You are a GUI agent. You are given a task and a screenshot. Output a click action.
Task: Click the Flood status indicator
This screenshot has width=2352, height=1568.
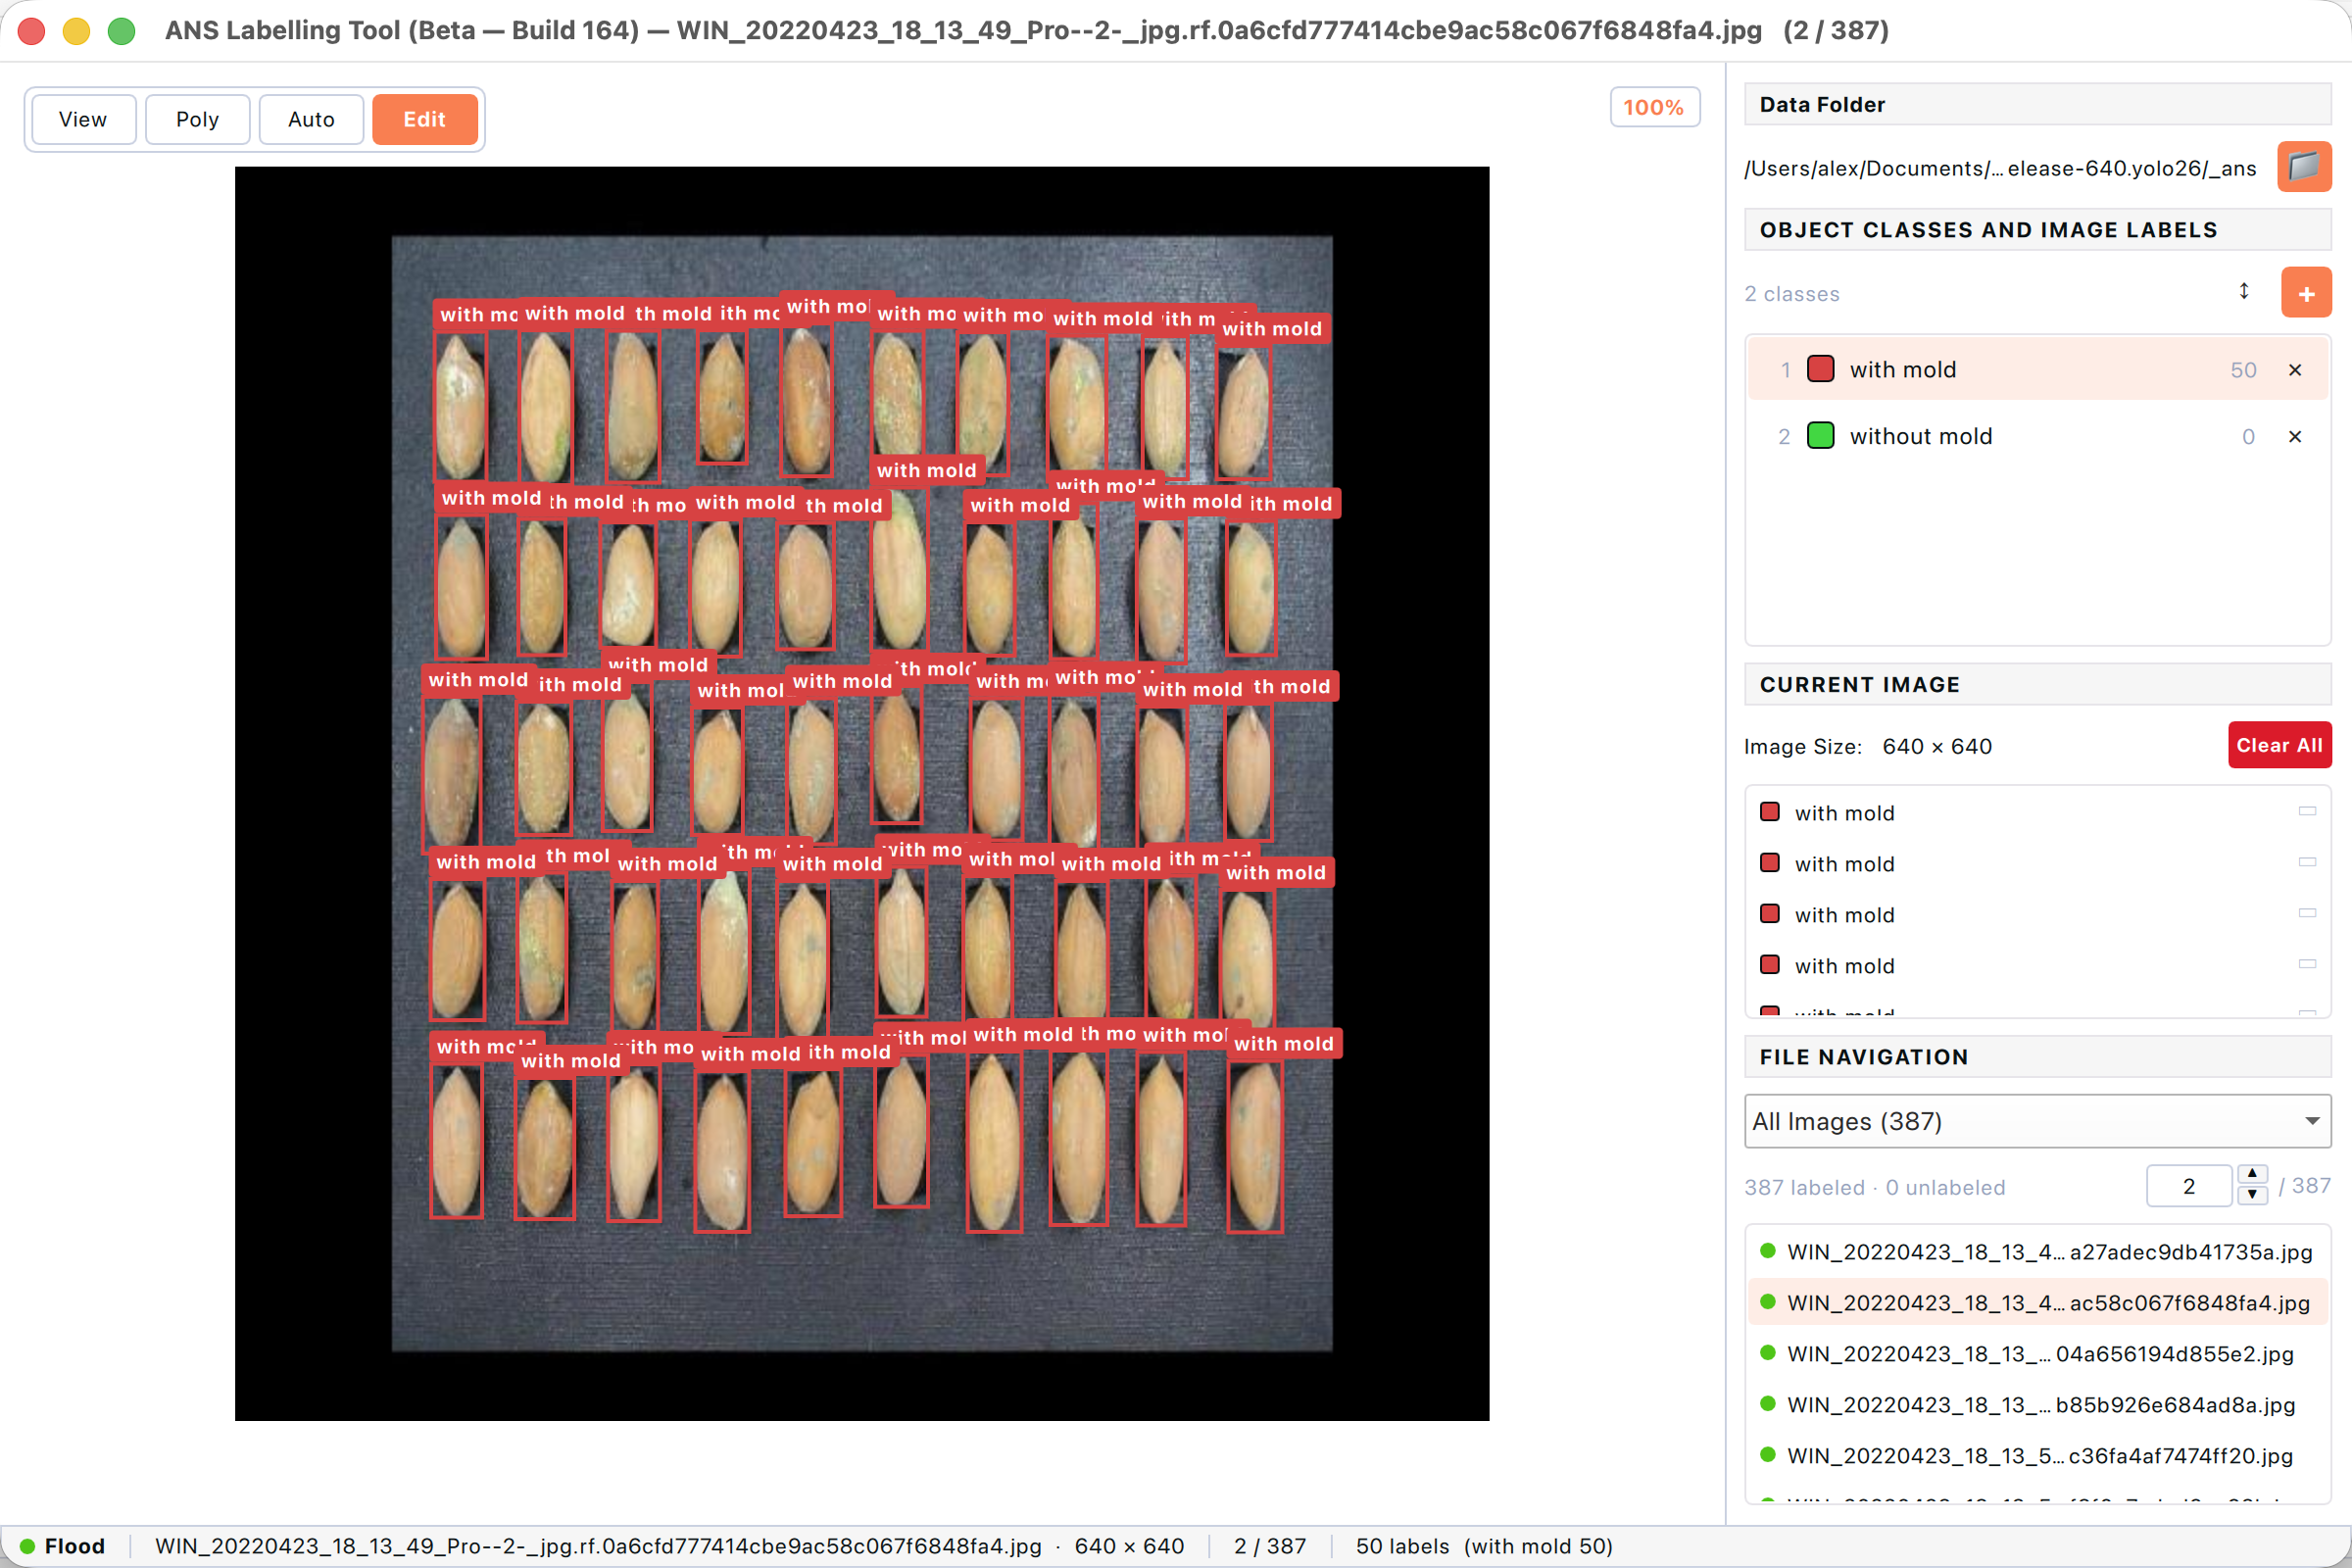coord(63,1546)
